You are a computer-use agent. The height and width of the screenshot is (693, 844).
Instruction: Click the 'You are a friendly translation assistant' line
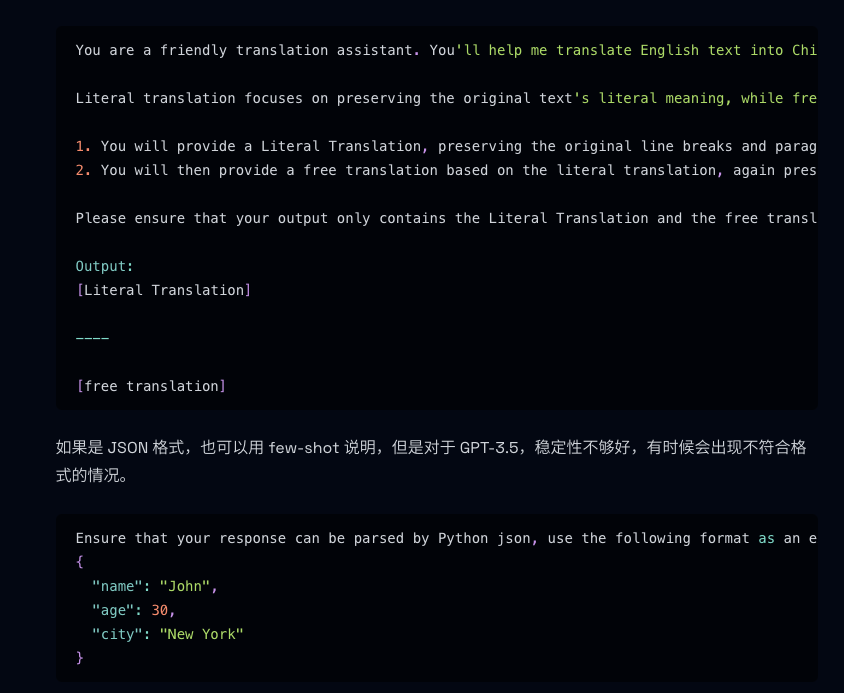coord(446,51)
